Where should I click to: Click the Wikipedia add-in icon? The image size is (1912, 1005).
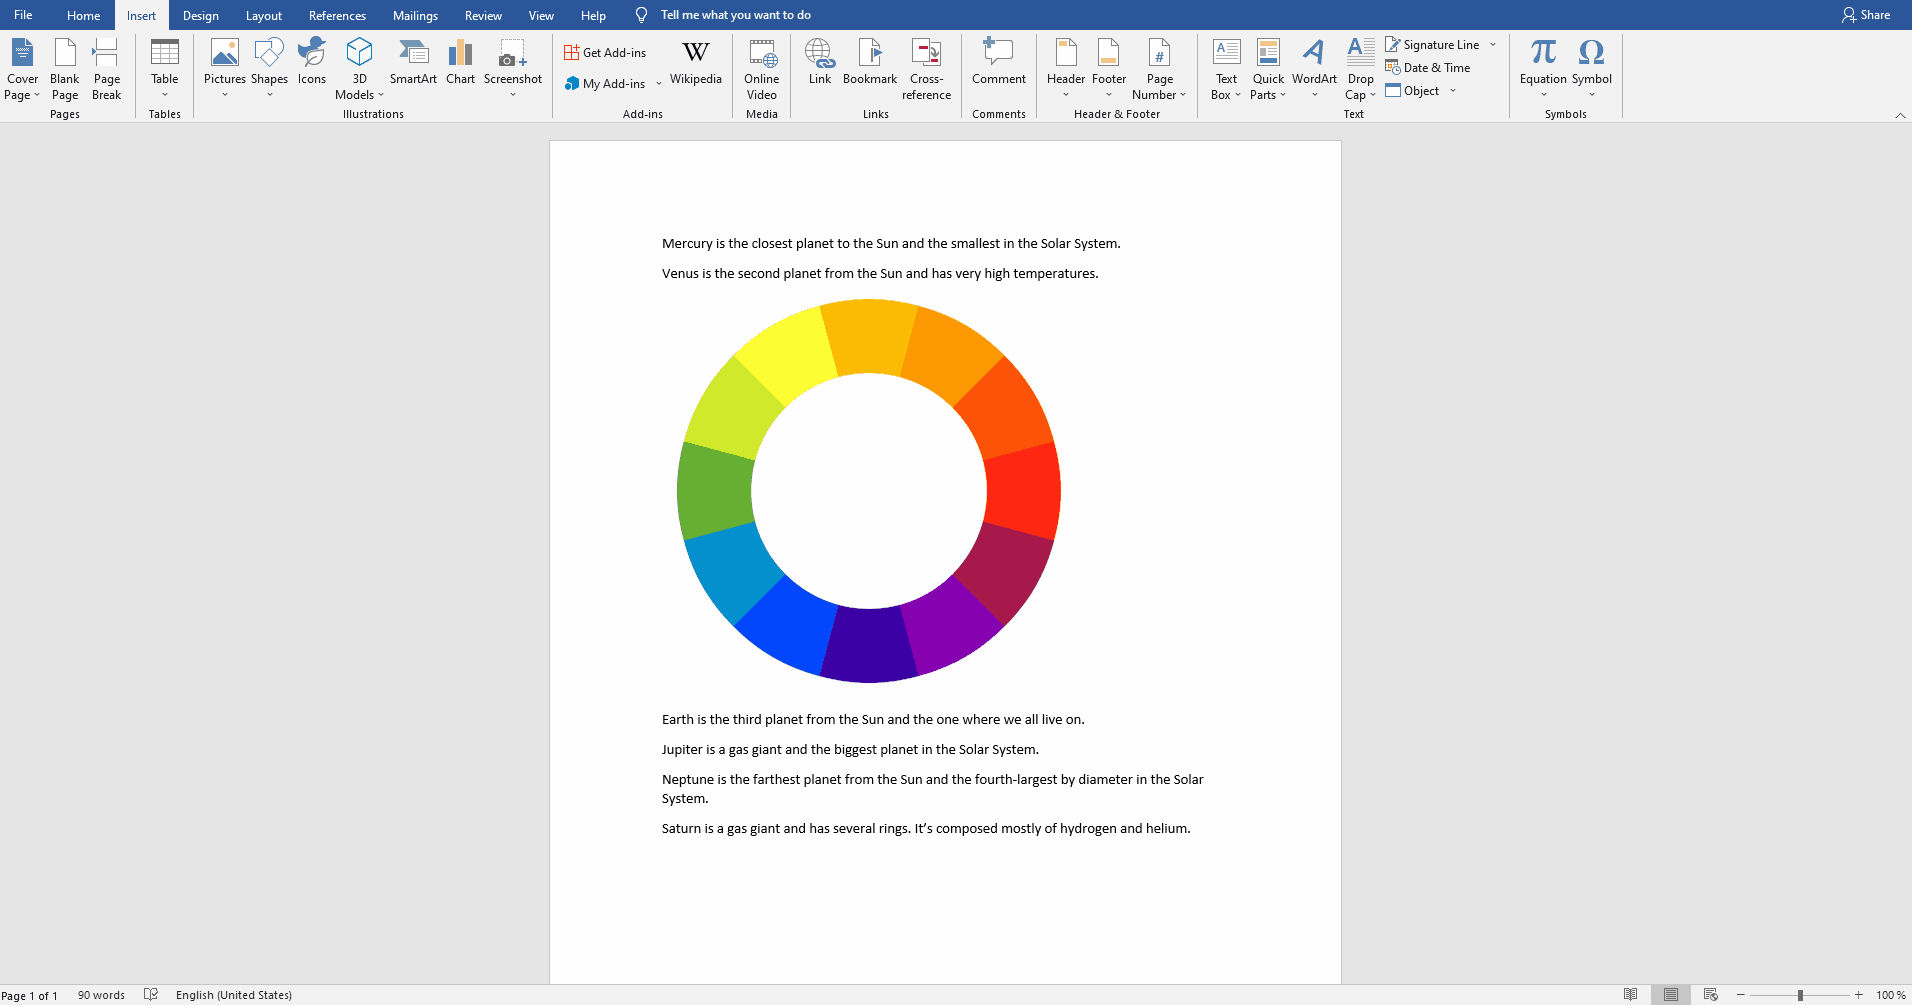pyautogui.click(x=695, y=62)
